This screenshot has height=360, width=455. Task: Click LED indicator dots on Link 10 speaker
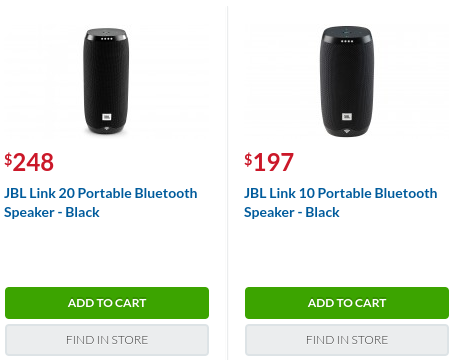click(x=347, y=41)
